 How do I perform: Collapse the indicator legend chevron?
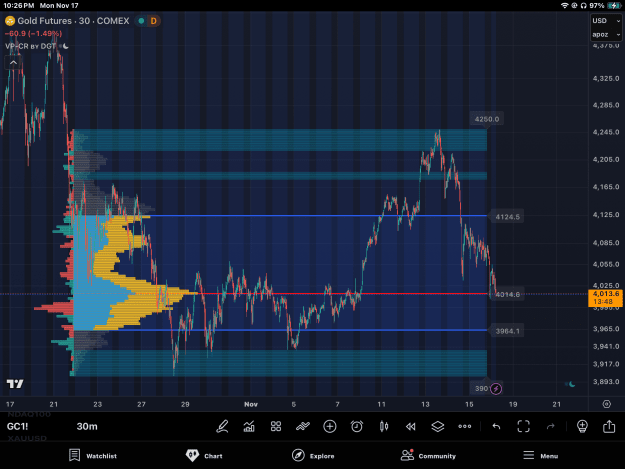[x=13, y=63]
